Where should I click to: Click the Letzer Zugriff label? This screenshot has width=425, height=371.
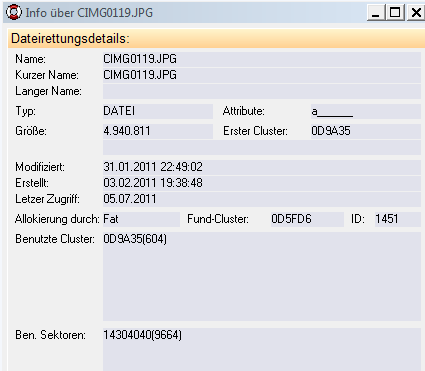(47, 199)
